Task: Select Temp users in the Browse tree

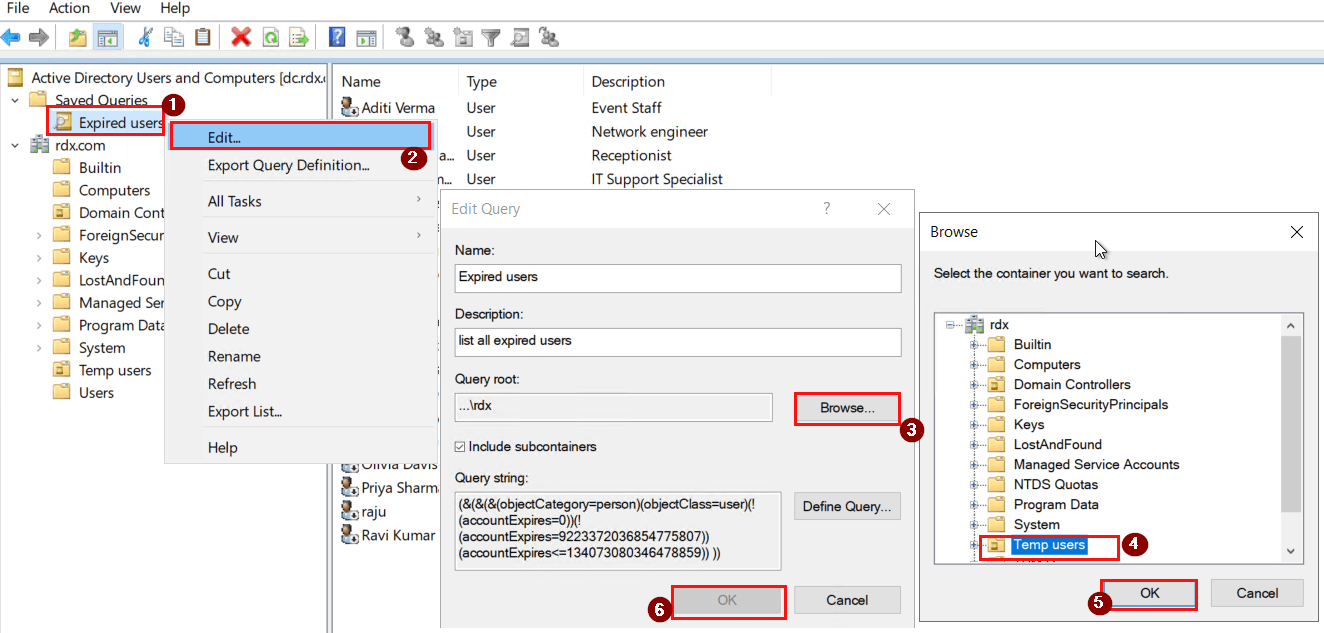Action: [x=1049, y=546]
